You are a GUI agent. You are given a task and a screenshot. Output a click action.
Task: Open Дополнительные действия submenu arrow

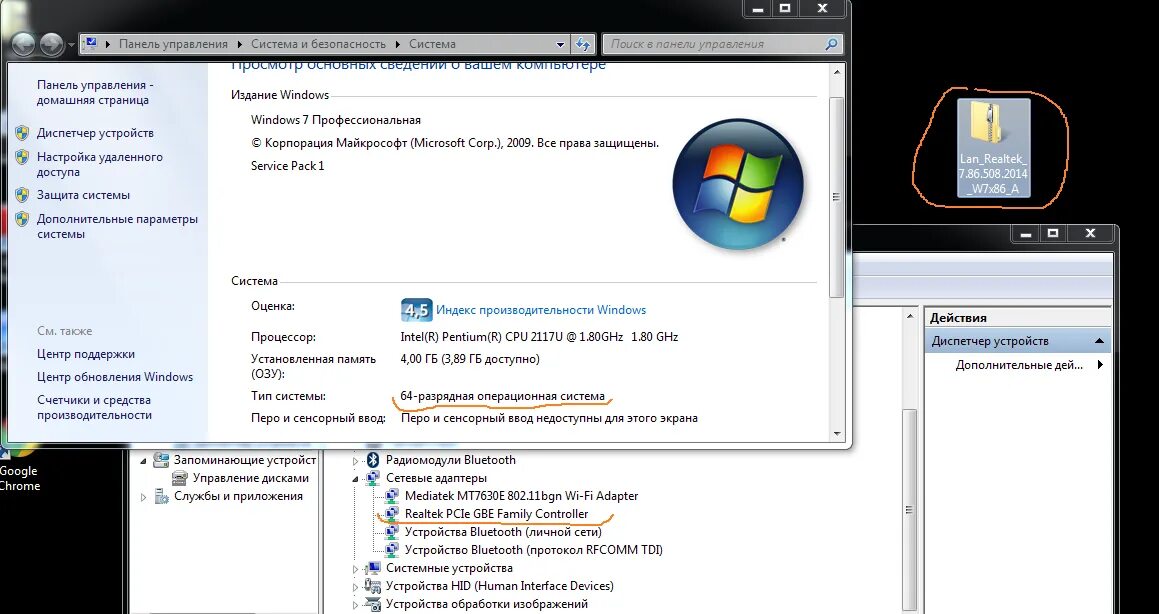[1101, 364]
